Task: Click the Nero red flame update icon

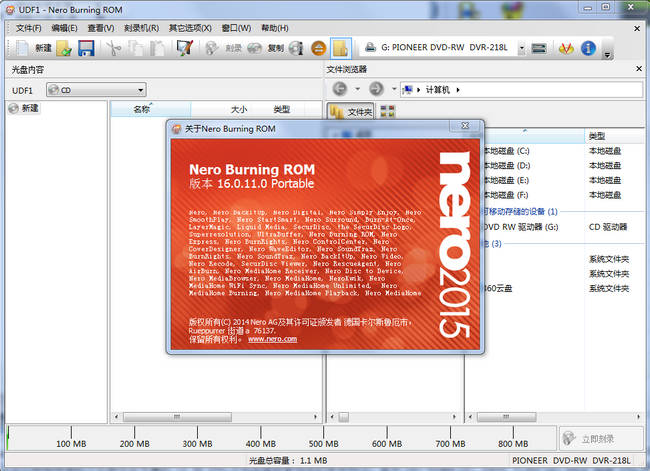Action: pos(566,48)
